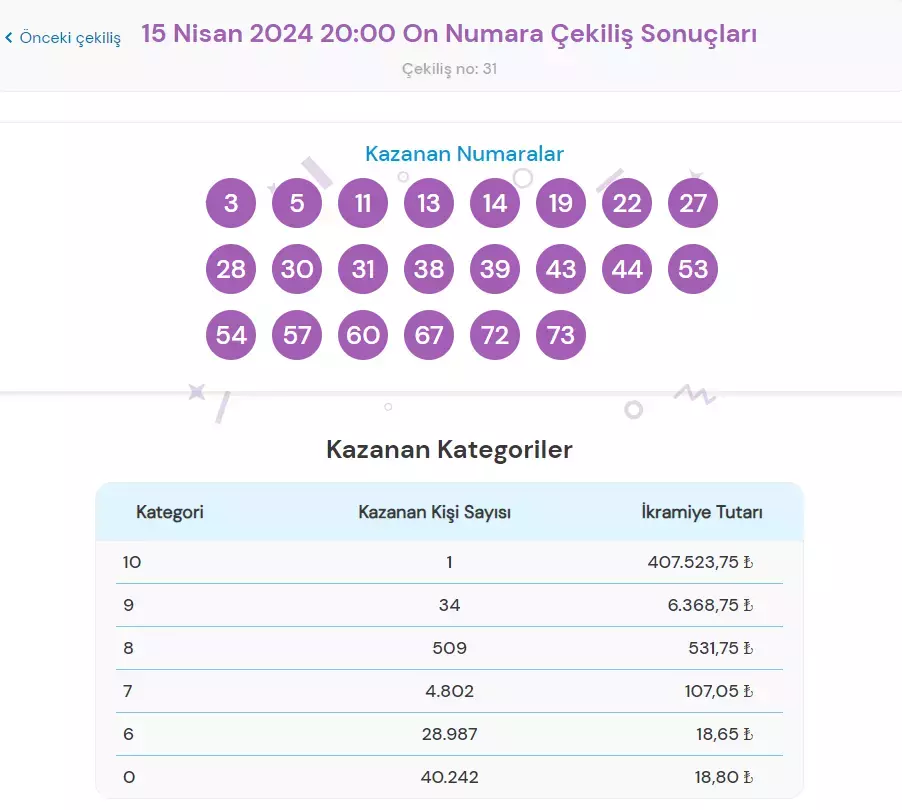902x810 pixels.
Task: Click winning number ball 3
Action: [x=231, y=204]
